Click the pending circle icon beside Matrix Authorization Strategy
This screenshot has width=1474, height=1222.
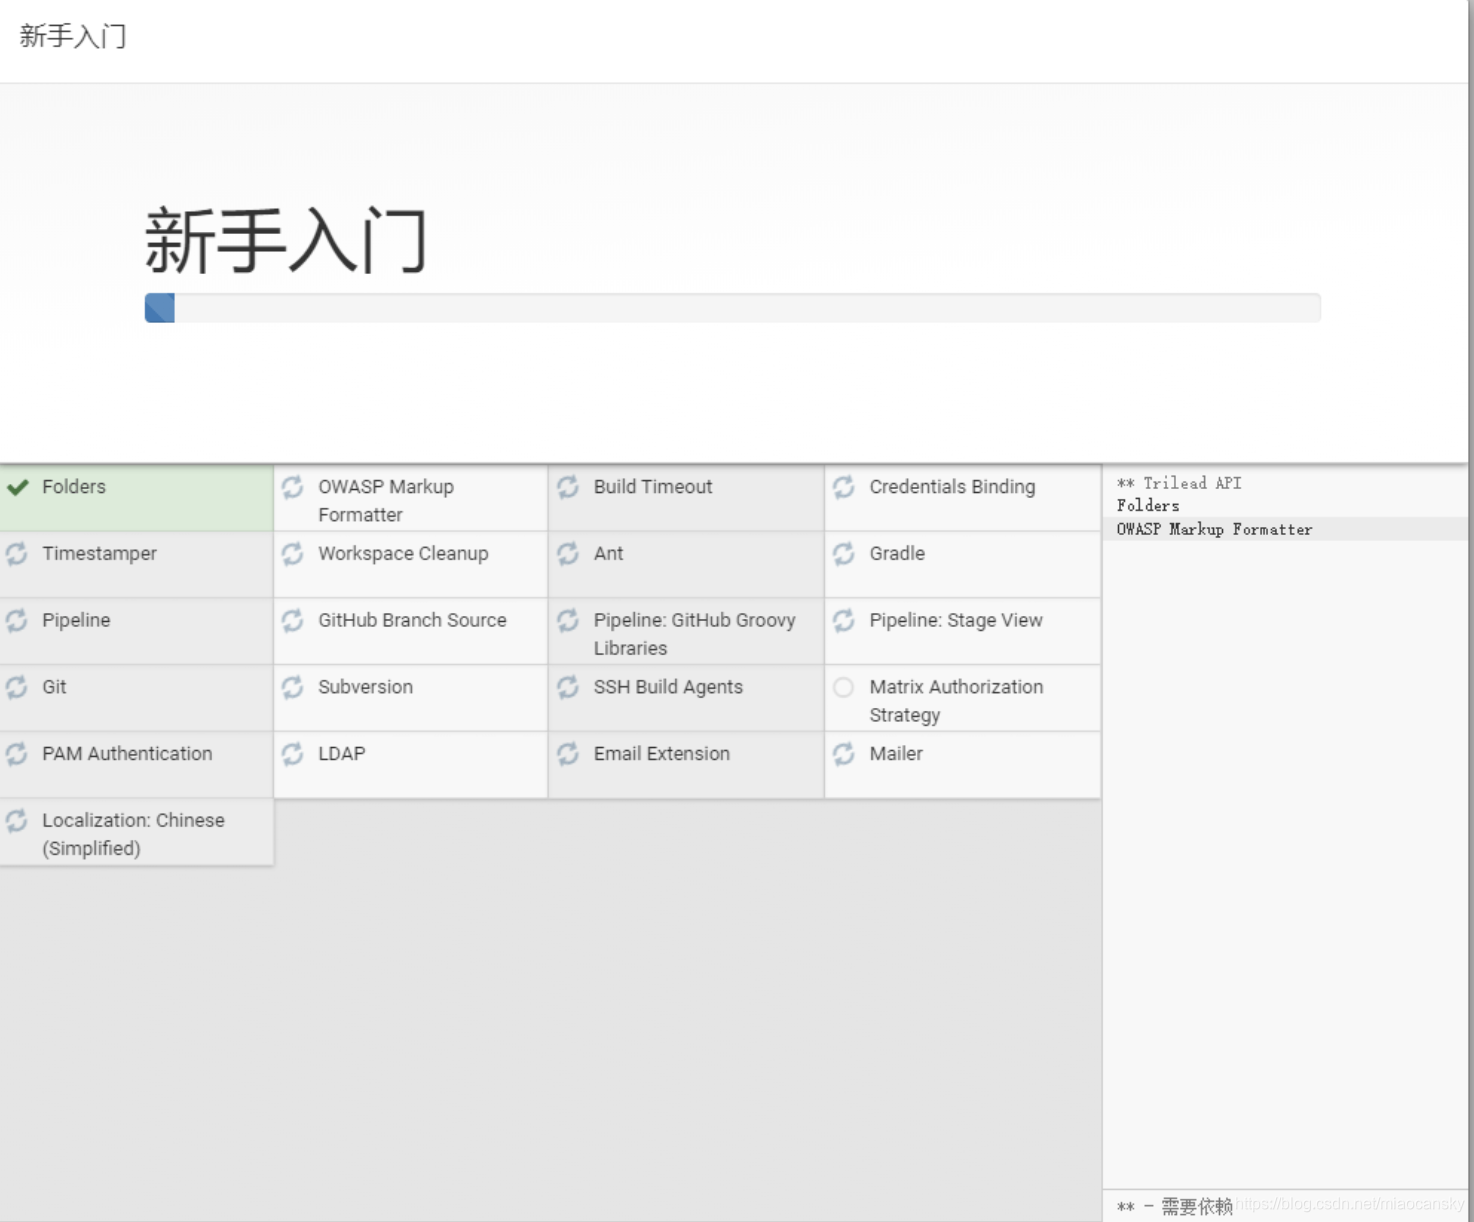click(x=844, y=687)
